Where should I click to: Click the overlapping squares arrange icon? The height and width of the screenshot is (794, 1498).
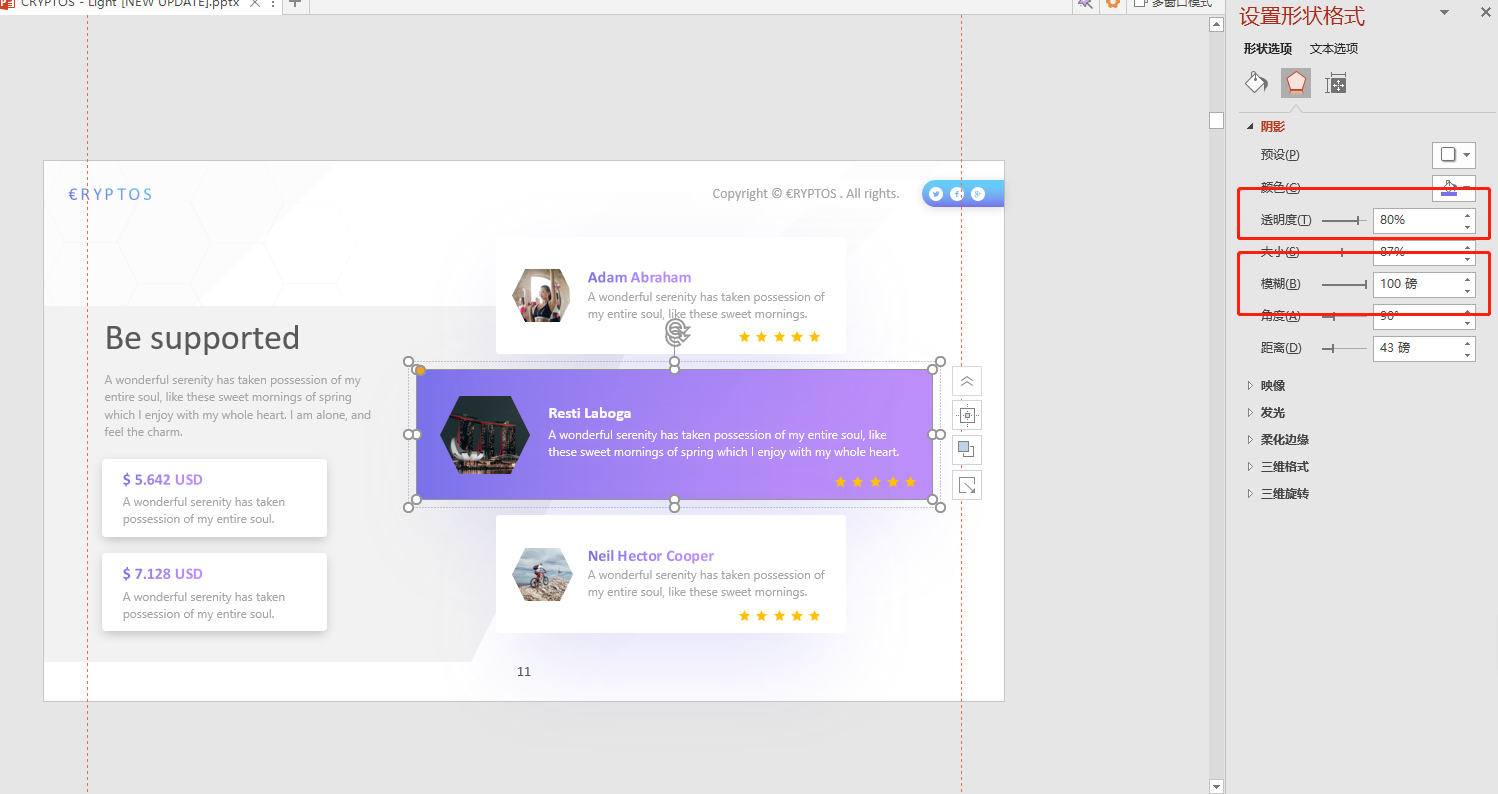click(967, 450)
